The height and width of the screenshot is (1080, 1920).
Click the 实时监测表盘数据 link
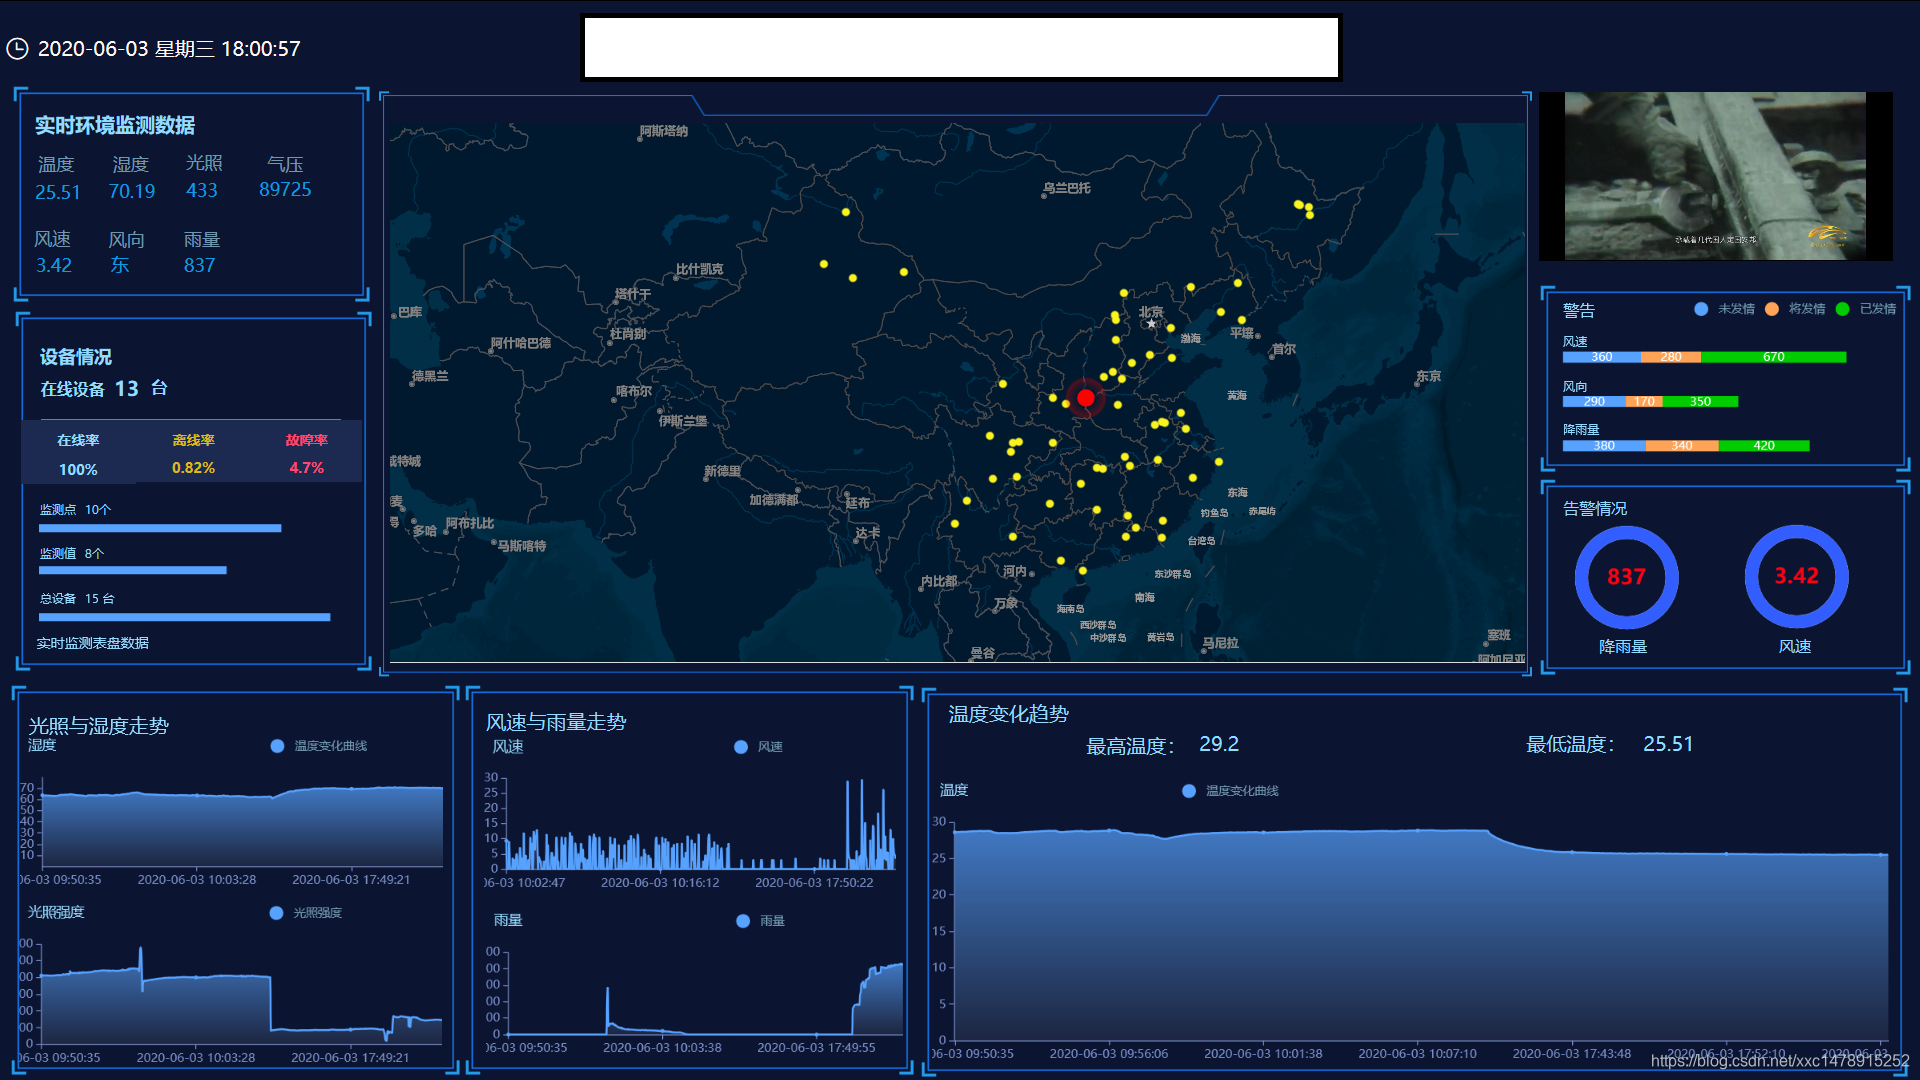pyautogui.click(x=93, y=643)
